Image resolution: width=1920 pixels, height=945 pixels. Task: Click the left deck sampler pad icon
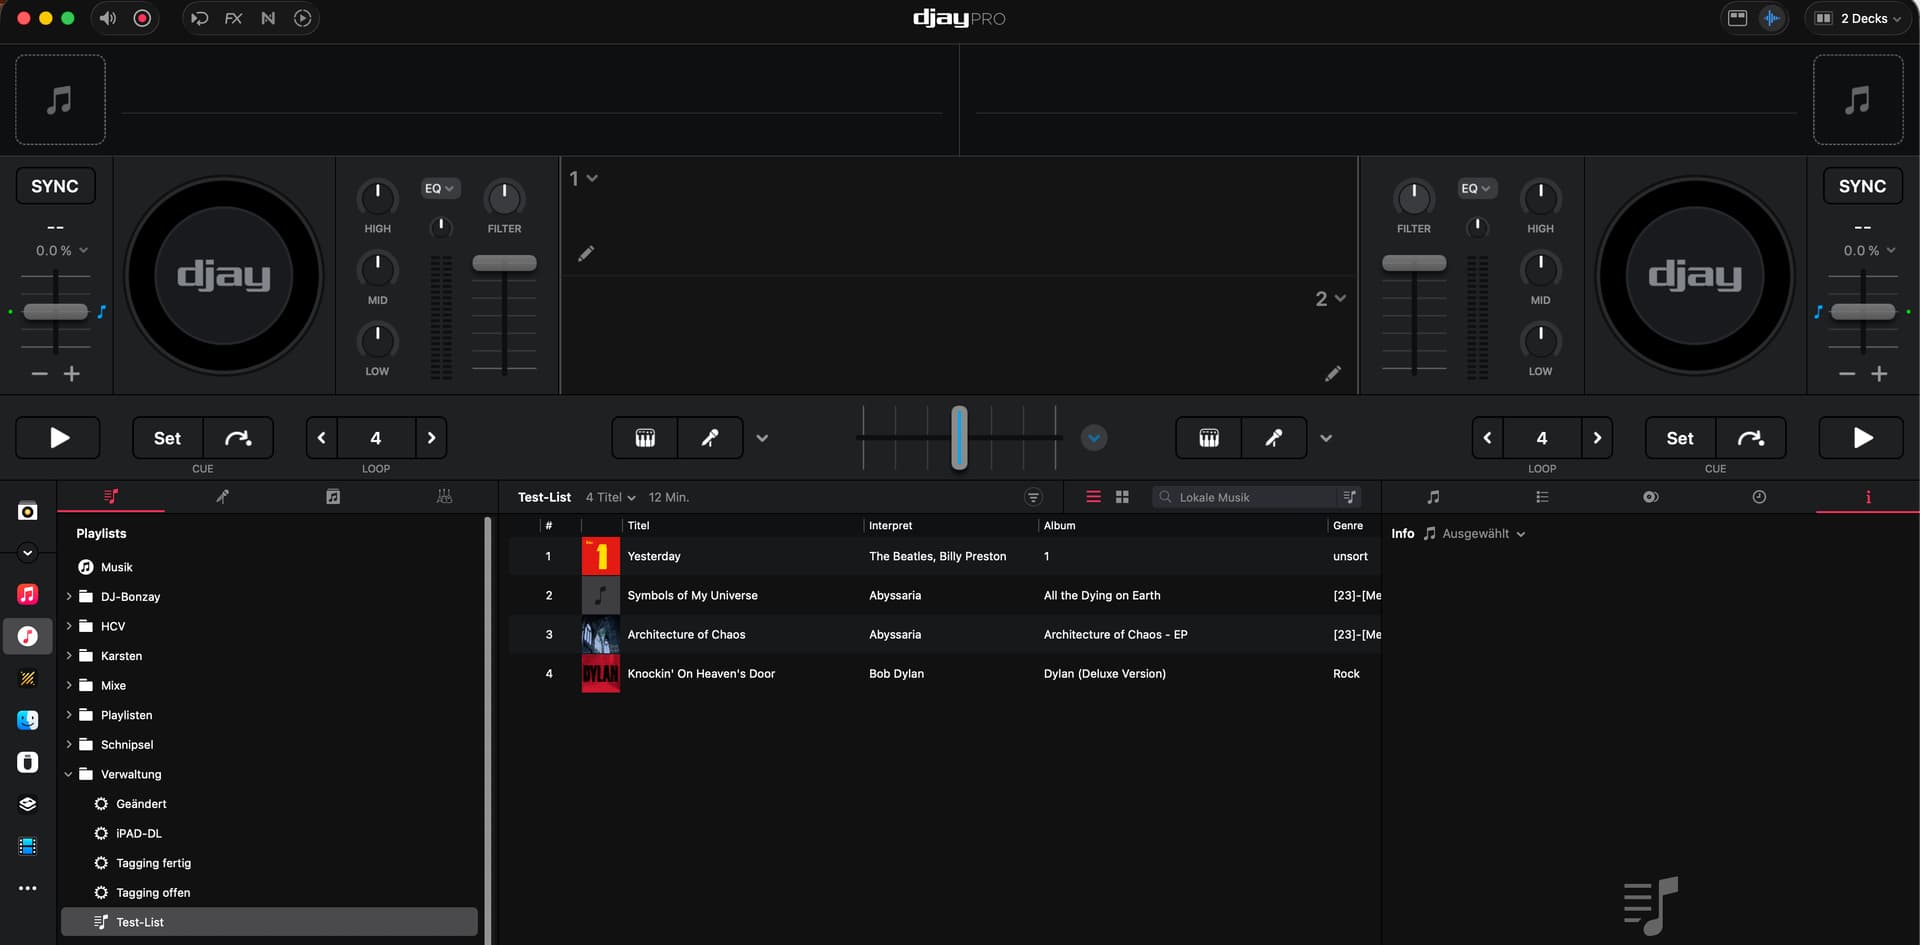645,438
